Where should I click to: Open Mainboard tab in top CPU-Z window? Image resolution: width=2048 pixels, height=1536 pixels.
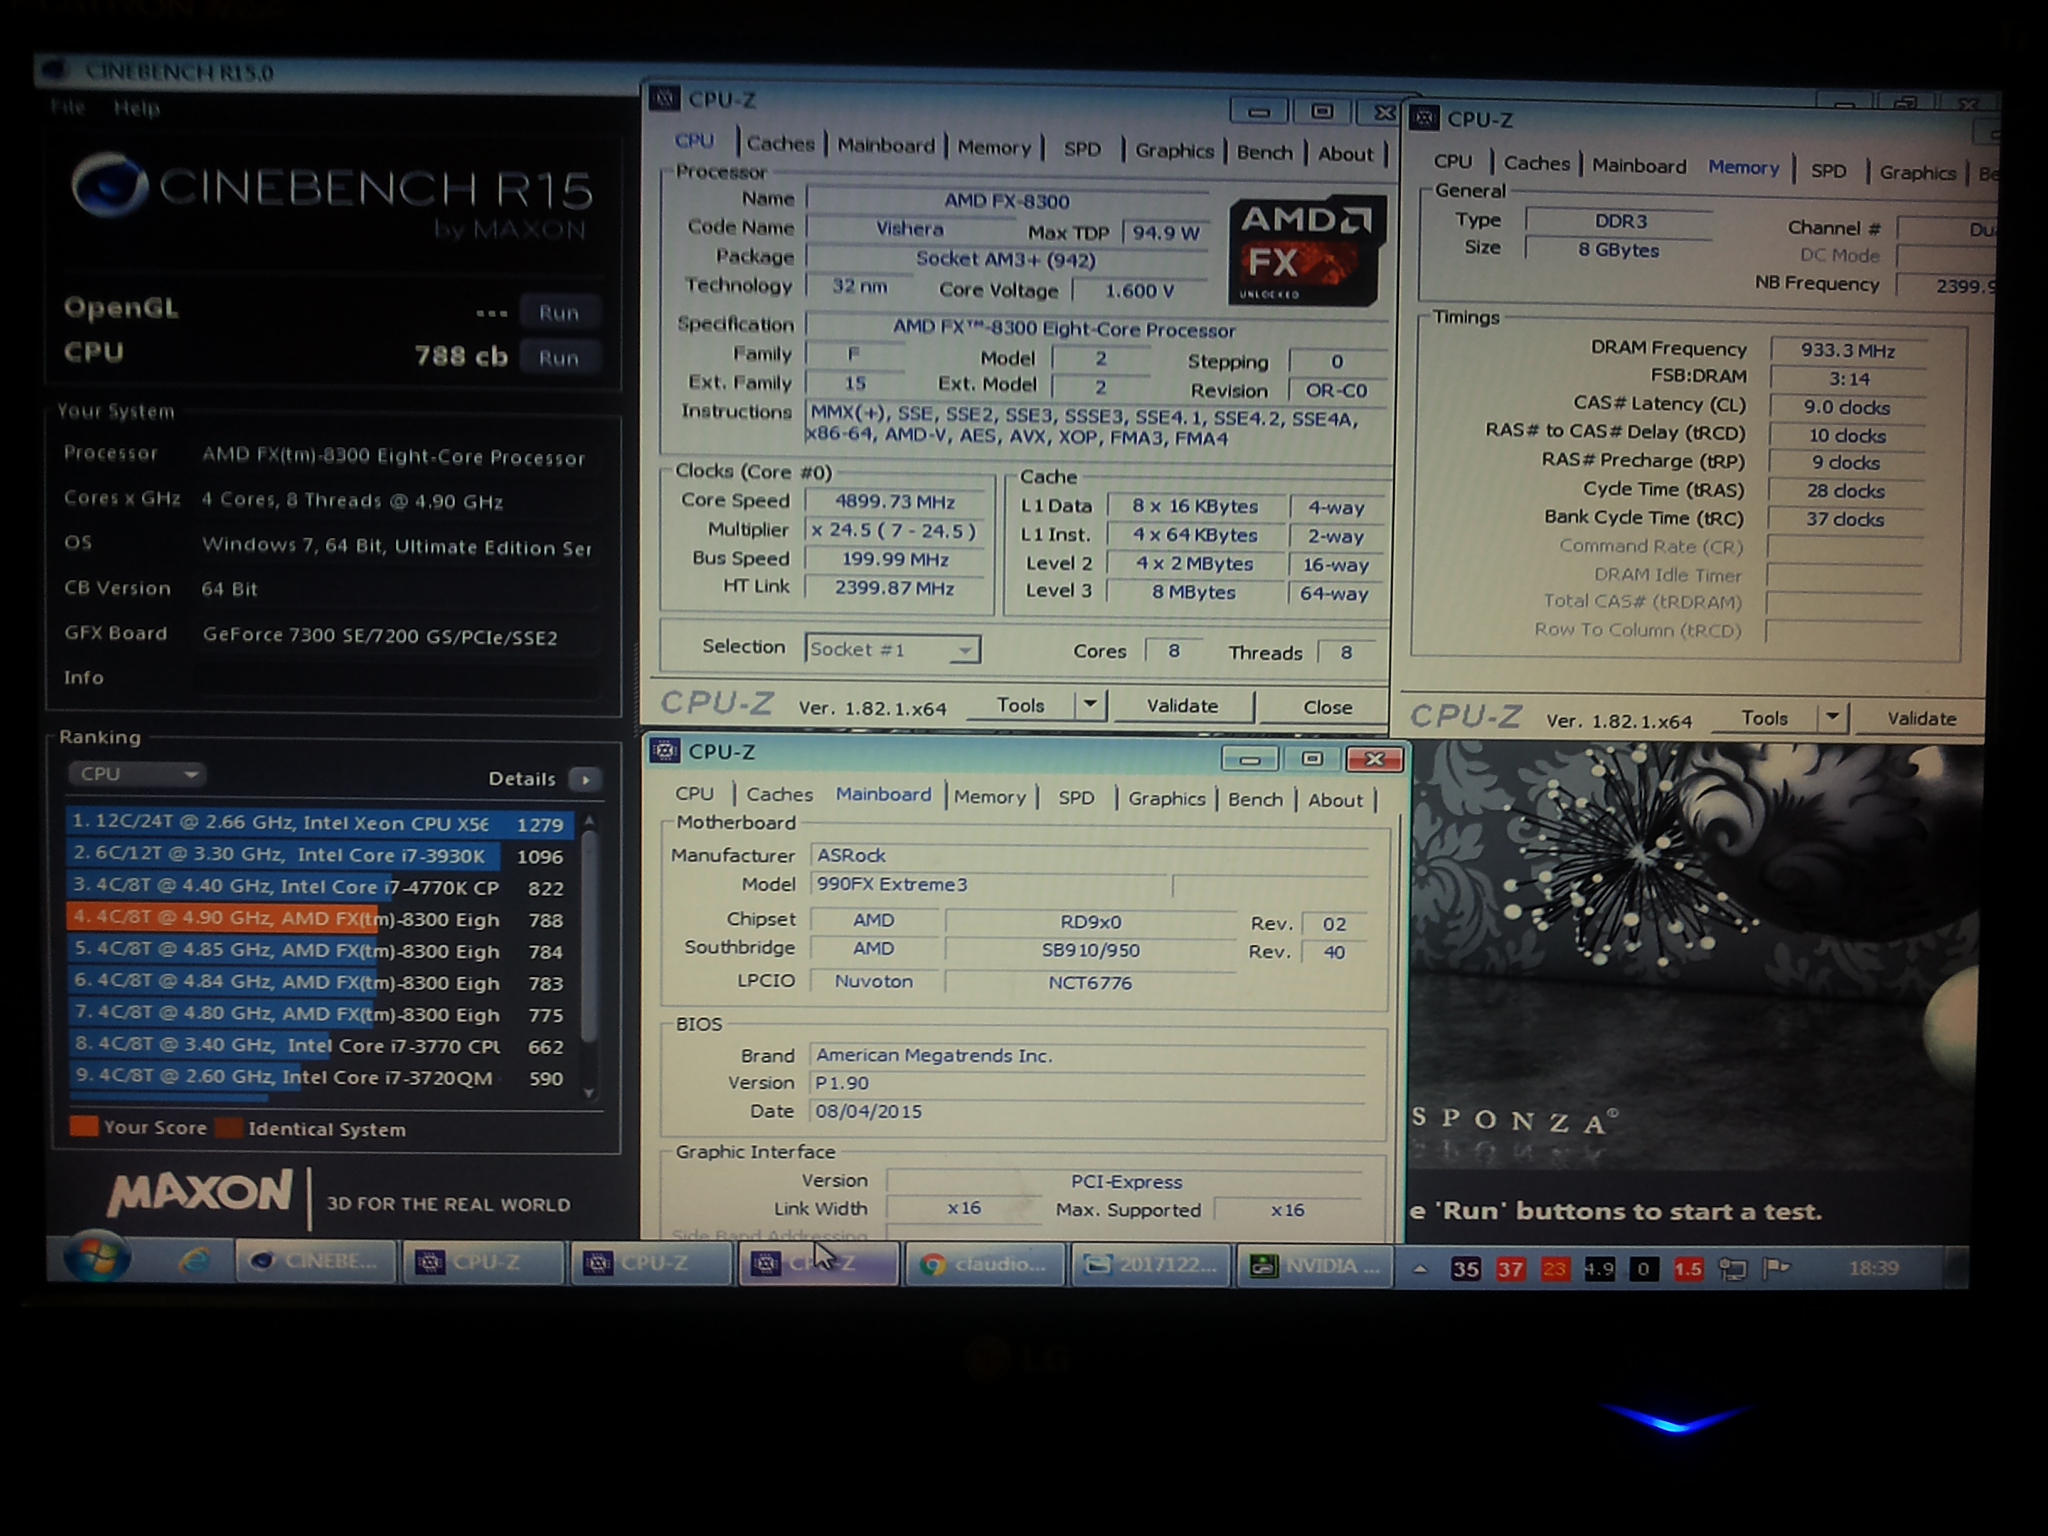(x=885, y=145)
